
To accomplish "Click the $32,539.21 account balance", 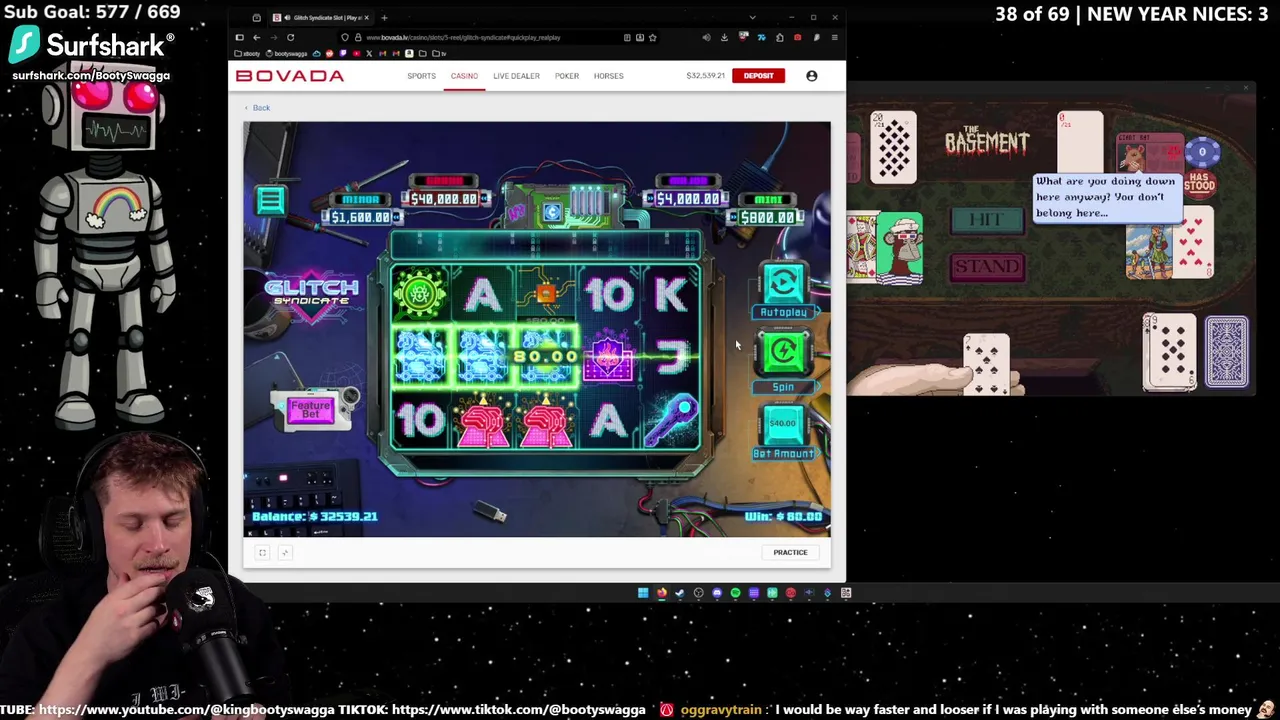I will [705, 76].
